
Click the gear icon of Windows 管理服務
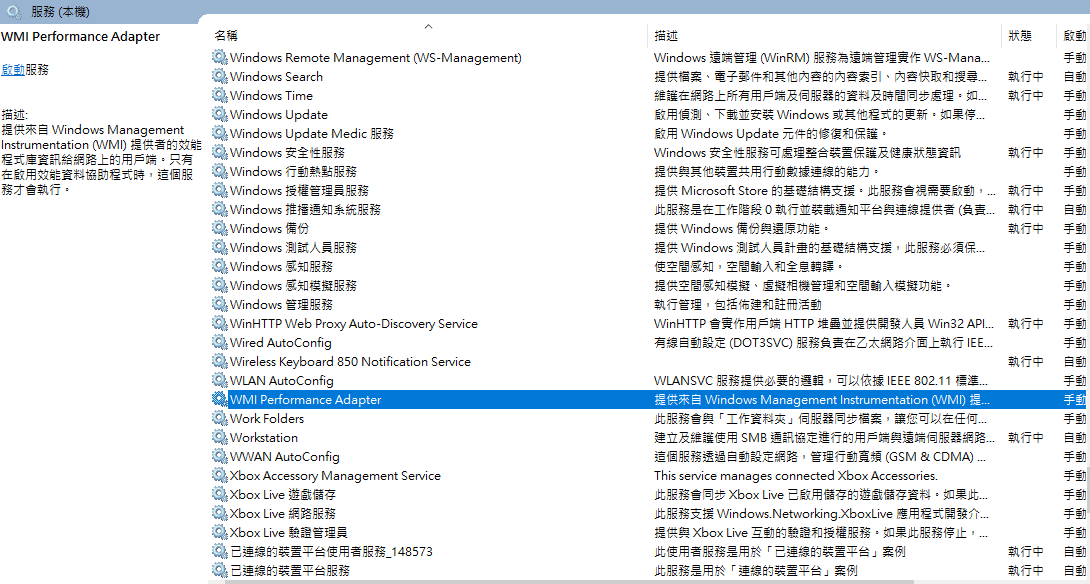(220, 305)
